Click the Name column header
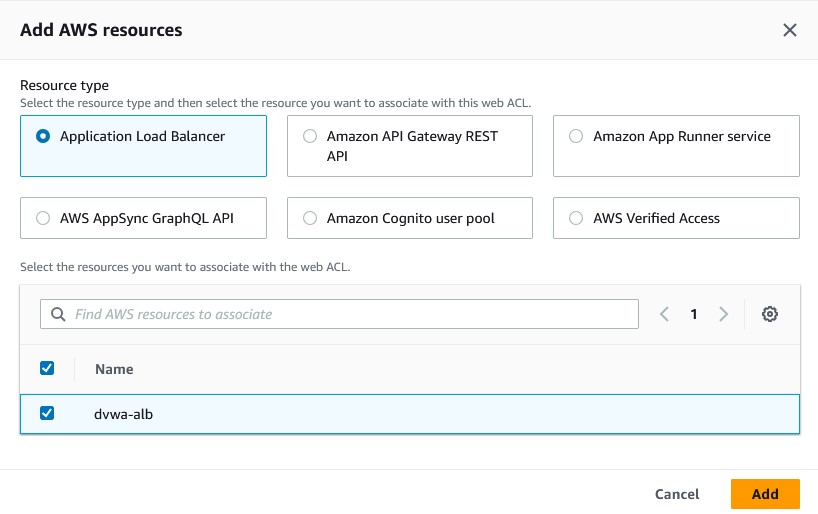This screenshot has height=514, width=818. pyautogui.click(x=114, y=369)
